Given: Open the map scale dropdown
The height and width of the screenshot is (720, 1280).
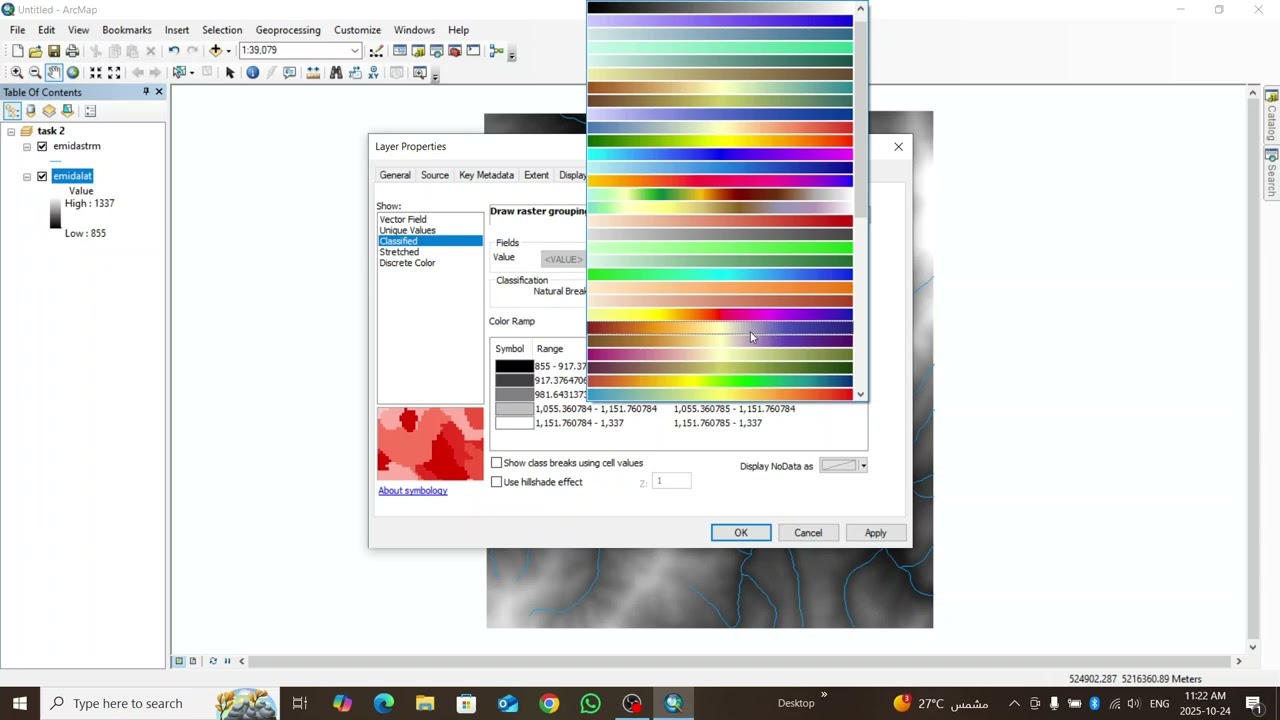Looking at the screenshot, I should (x=355, y=50).
